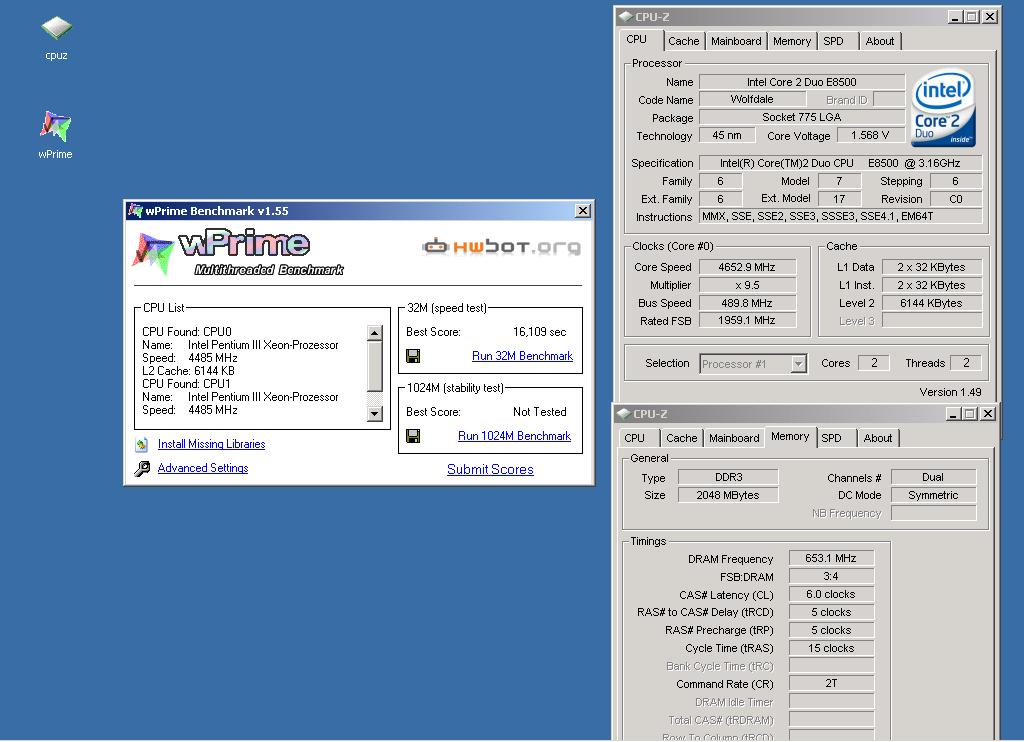Switch to Mainboard tab in upper CPU-Z

(736, 41)
